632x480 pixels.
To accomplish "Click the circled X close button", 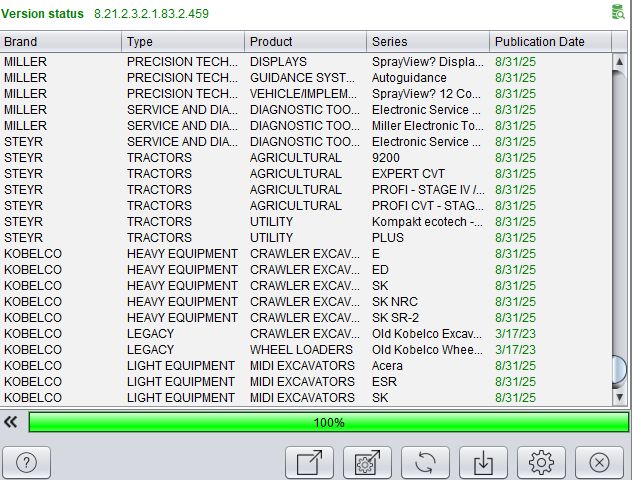I will point(599,462).
